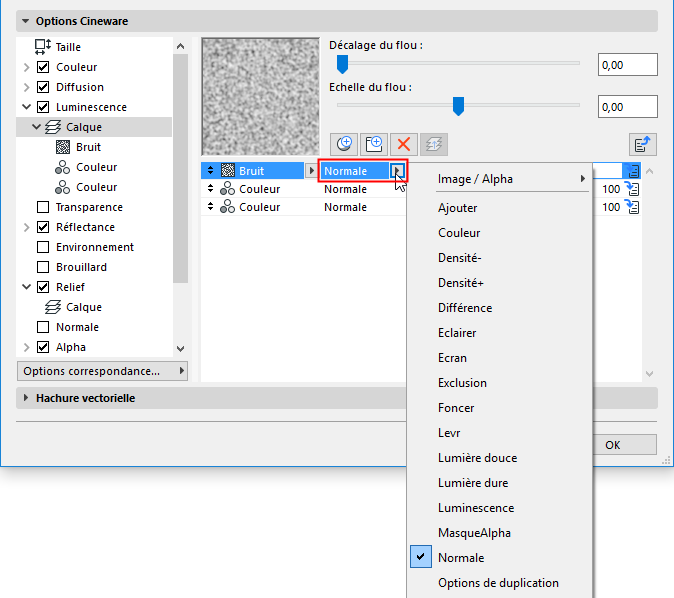Click the channel tree scroll down arrow

[x=181, y=348]
